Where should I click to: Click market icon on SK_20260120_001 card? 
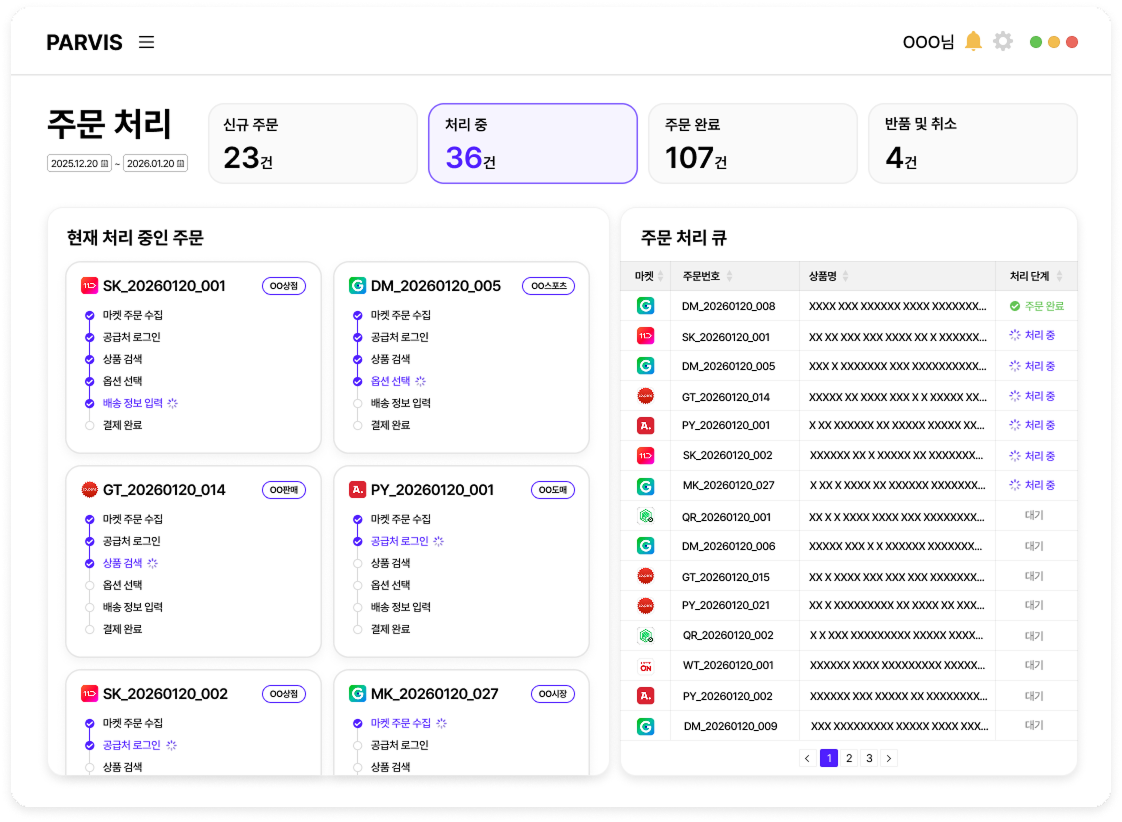tap(89, 285)
